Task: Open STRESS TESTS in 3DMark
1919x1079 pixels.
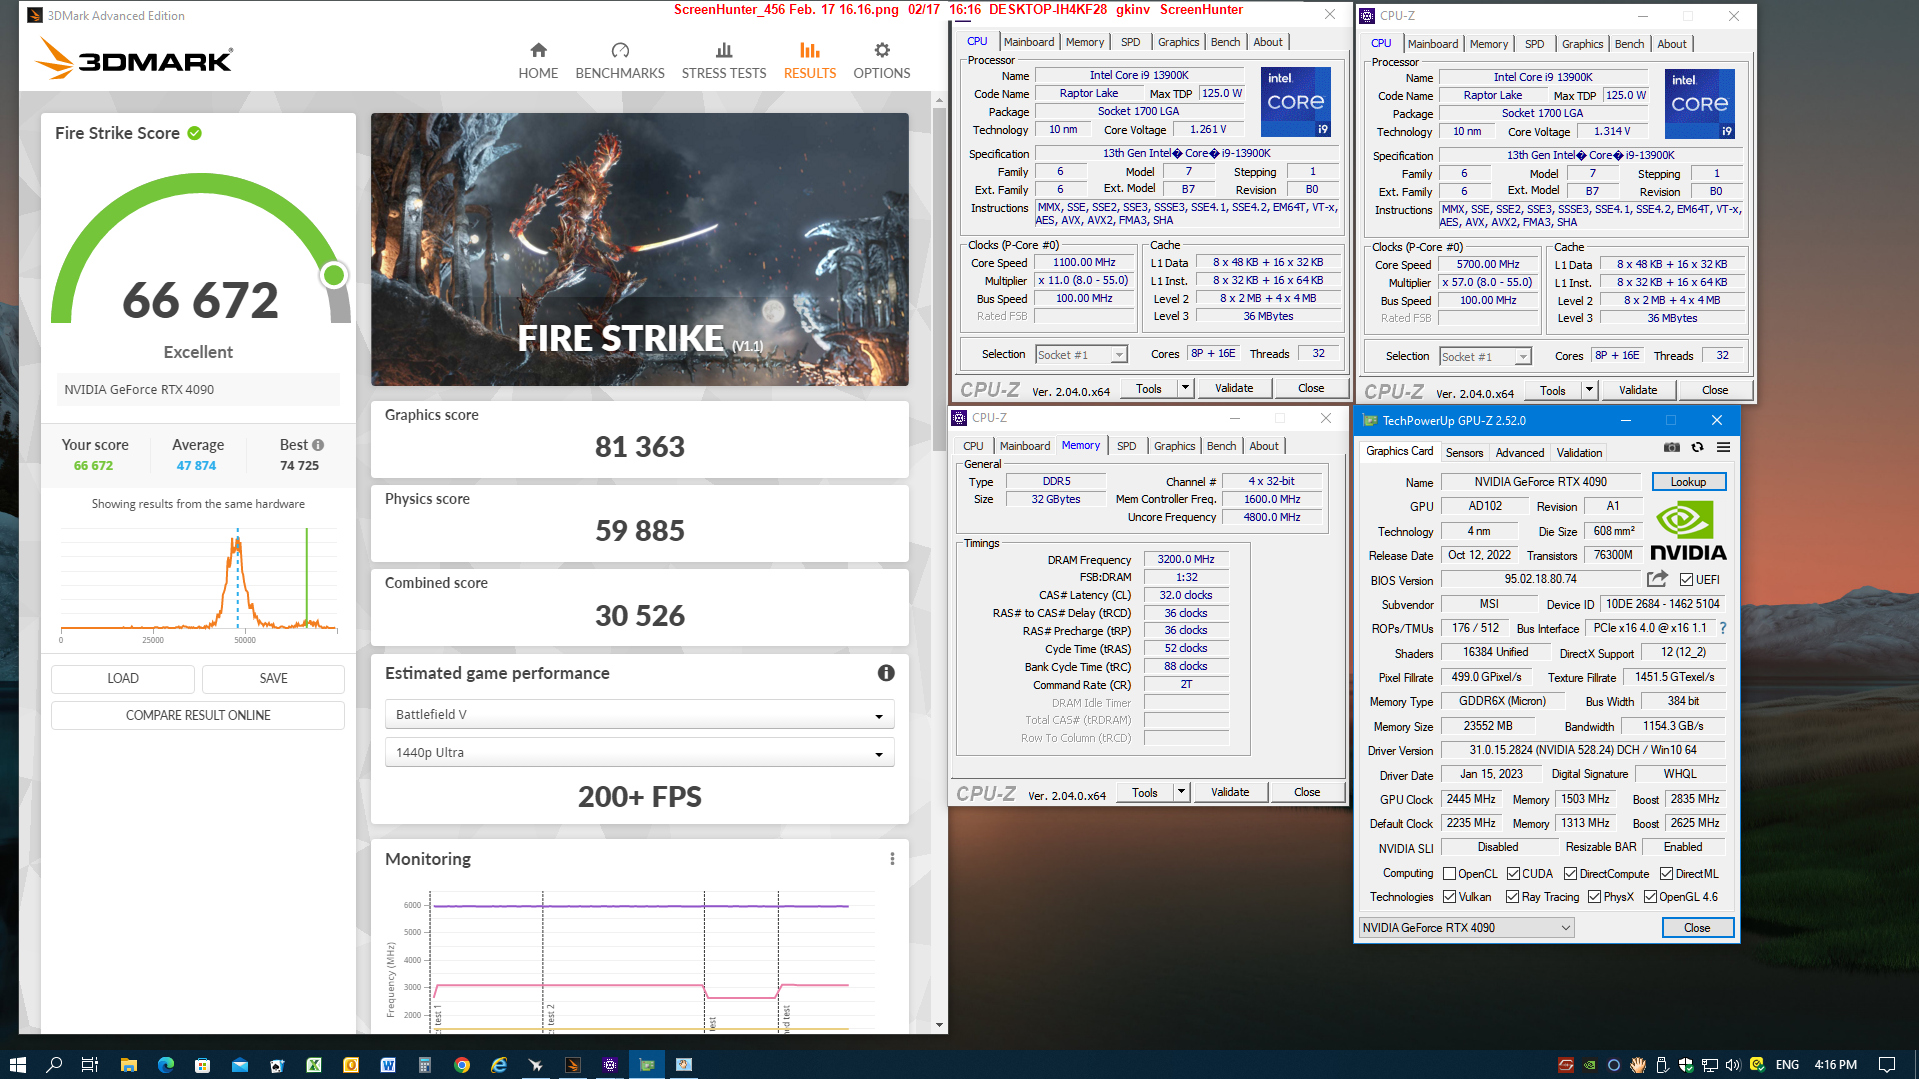Action: (x=724, y=61)
